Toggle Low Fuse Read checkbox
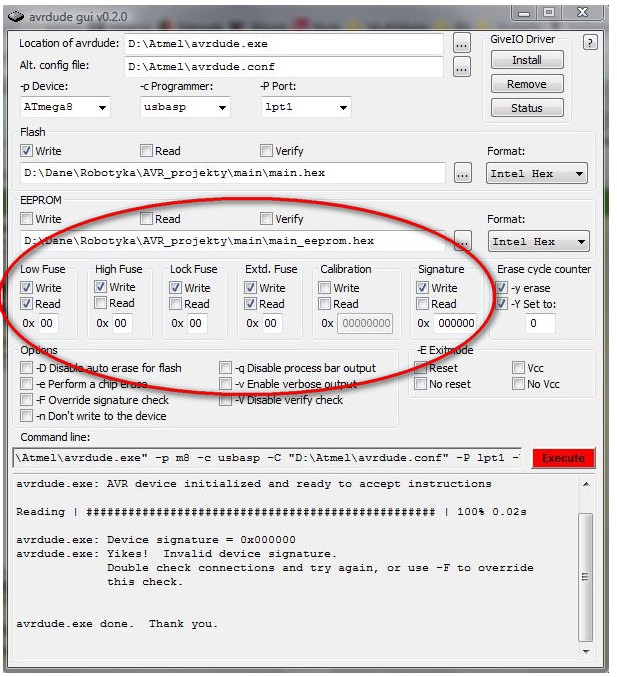Screen dimensions: 617x677 pos(26,304)
